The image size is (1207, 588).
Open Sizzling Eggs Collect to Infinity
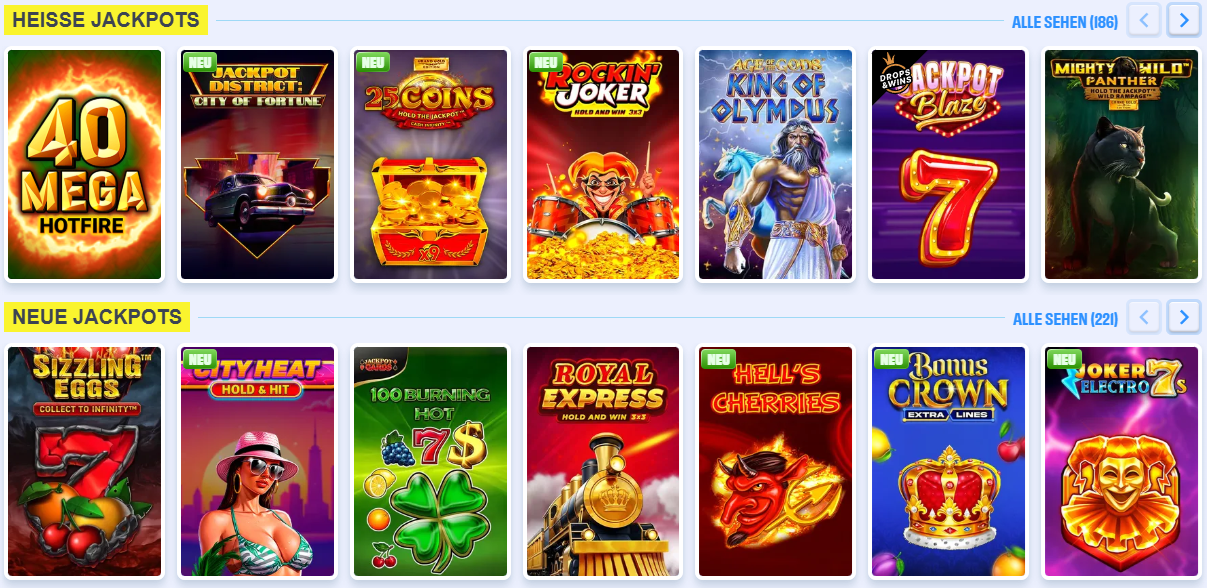click(85, 462)
